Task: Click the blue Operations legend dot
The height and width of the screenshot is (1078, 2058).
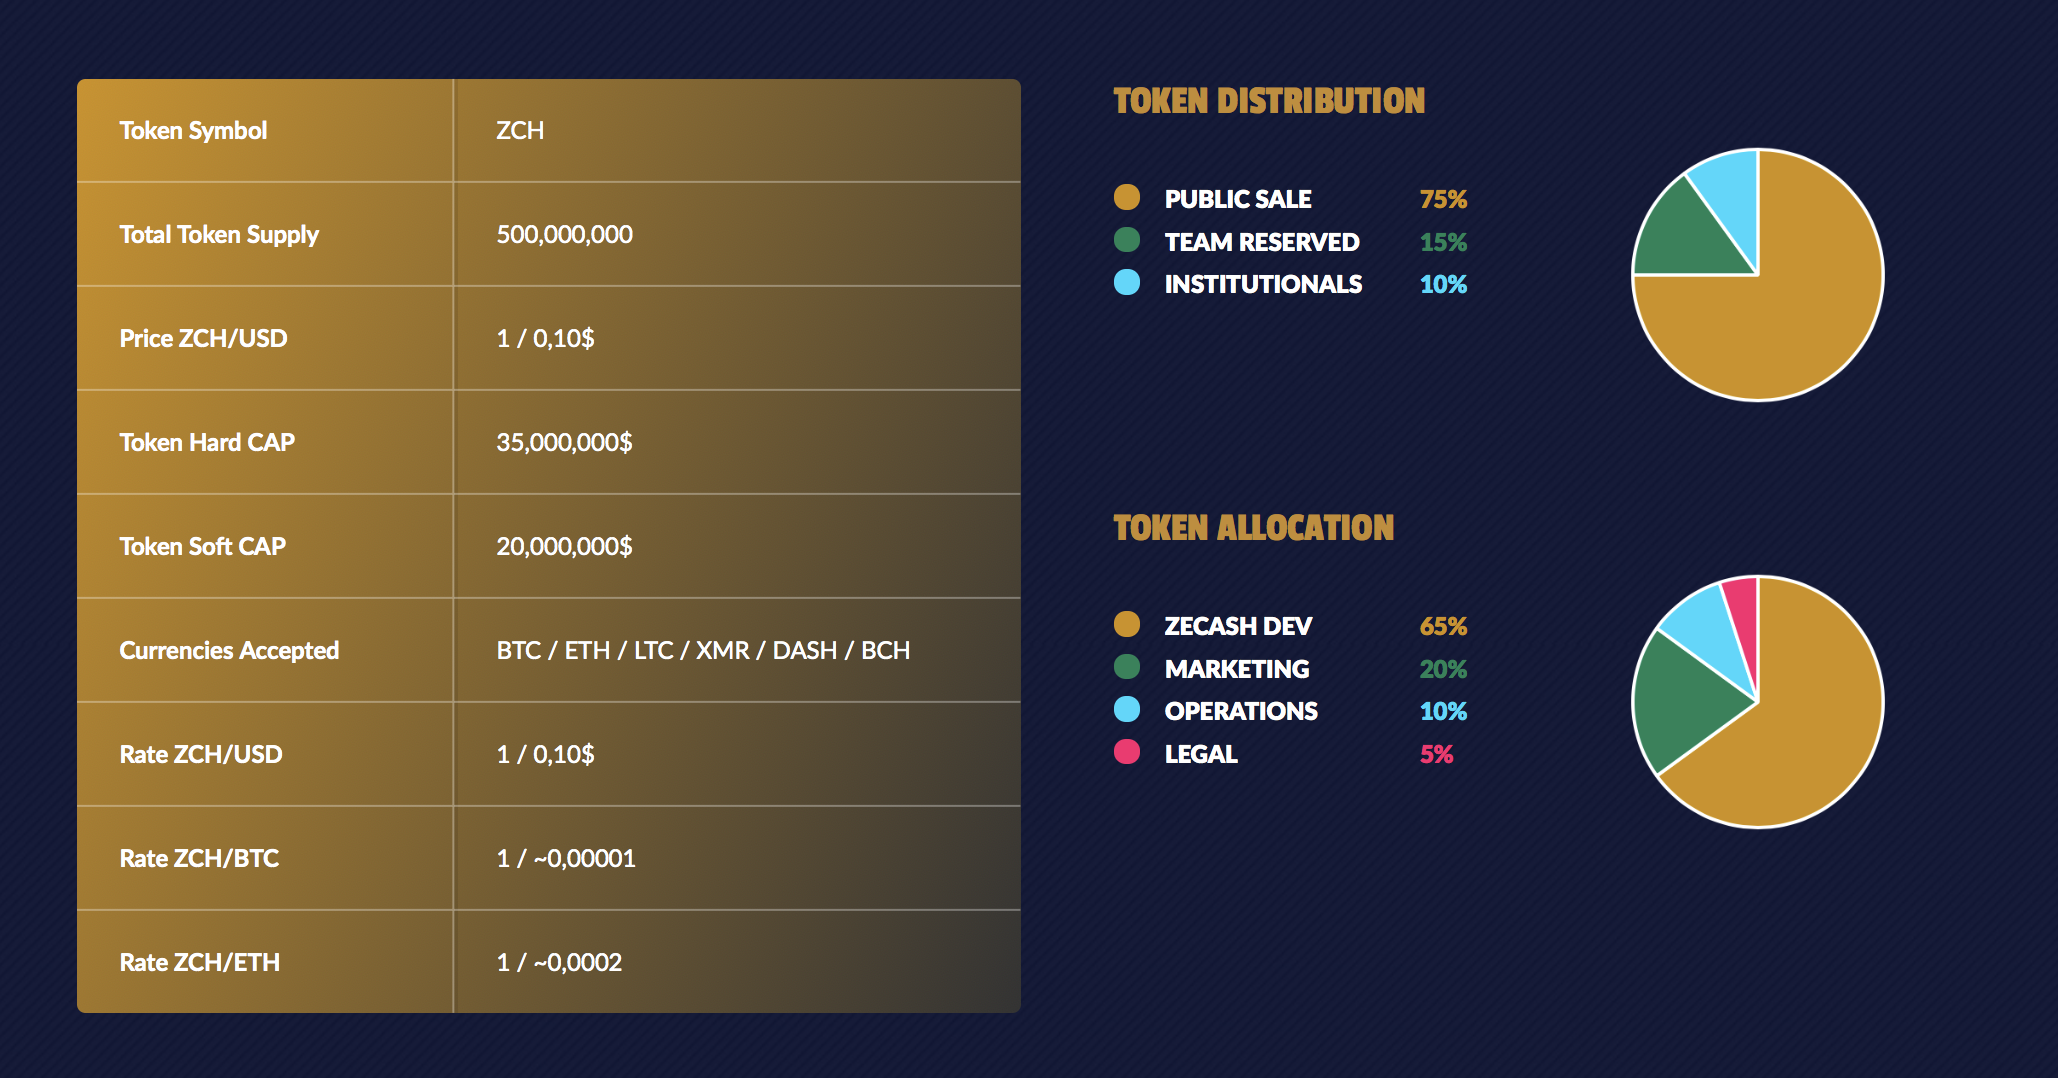Action: click(x=1127, y=709)
